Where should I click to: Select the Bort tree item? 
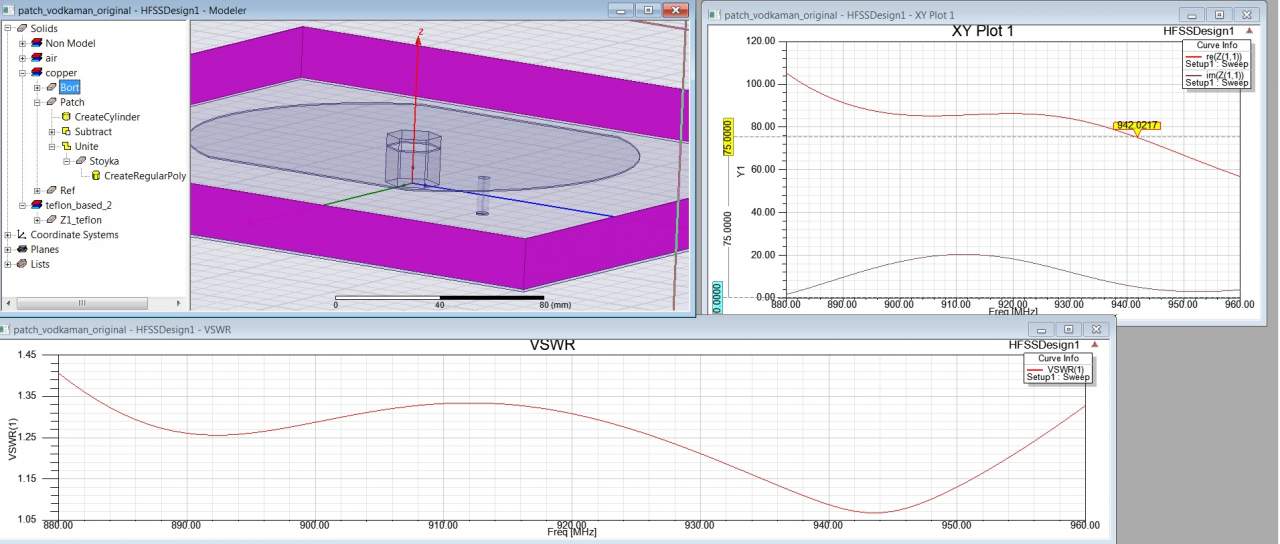point(70,88)
